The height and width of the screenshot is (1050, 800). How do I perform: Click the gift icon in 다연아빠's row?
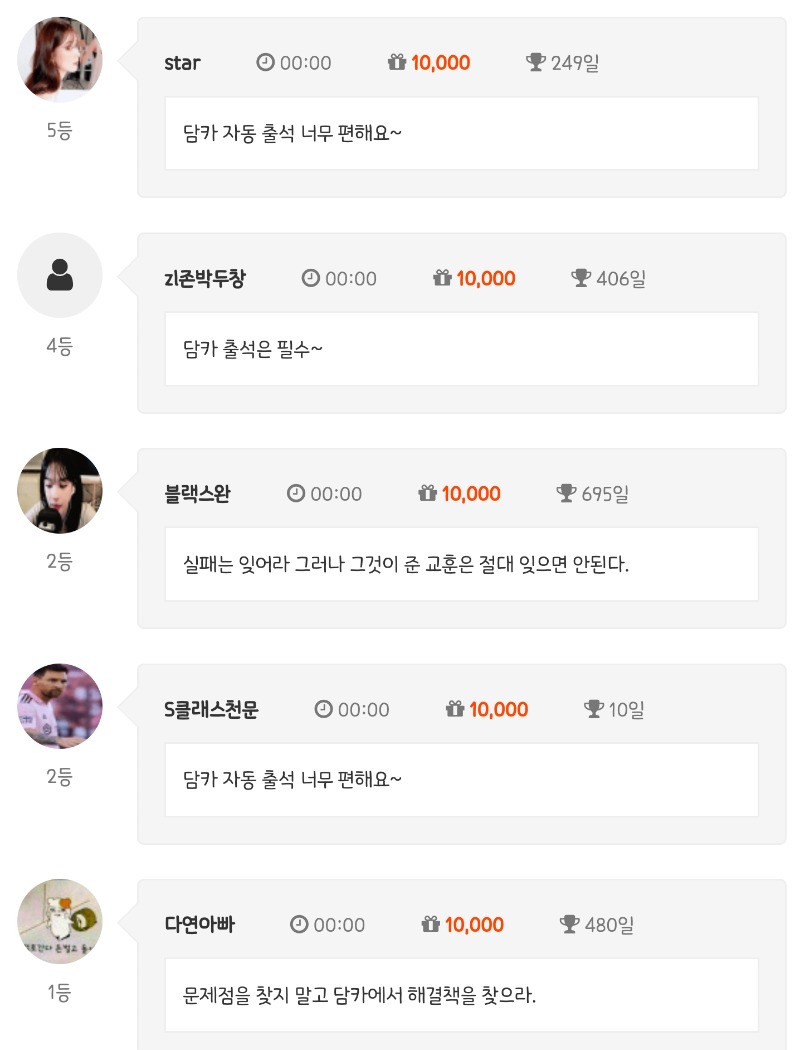(x=431, y=925)
